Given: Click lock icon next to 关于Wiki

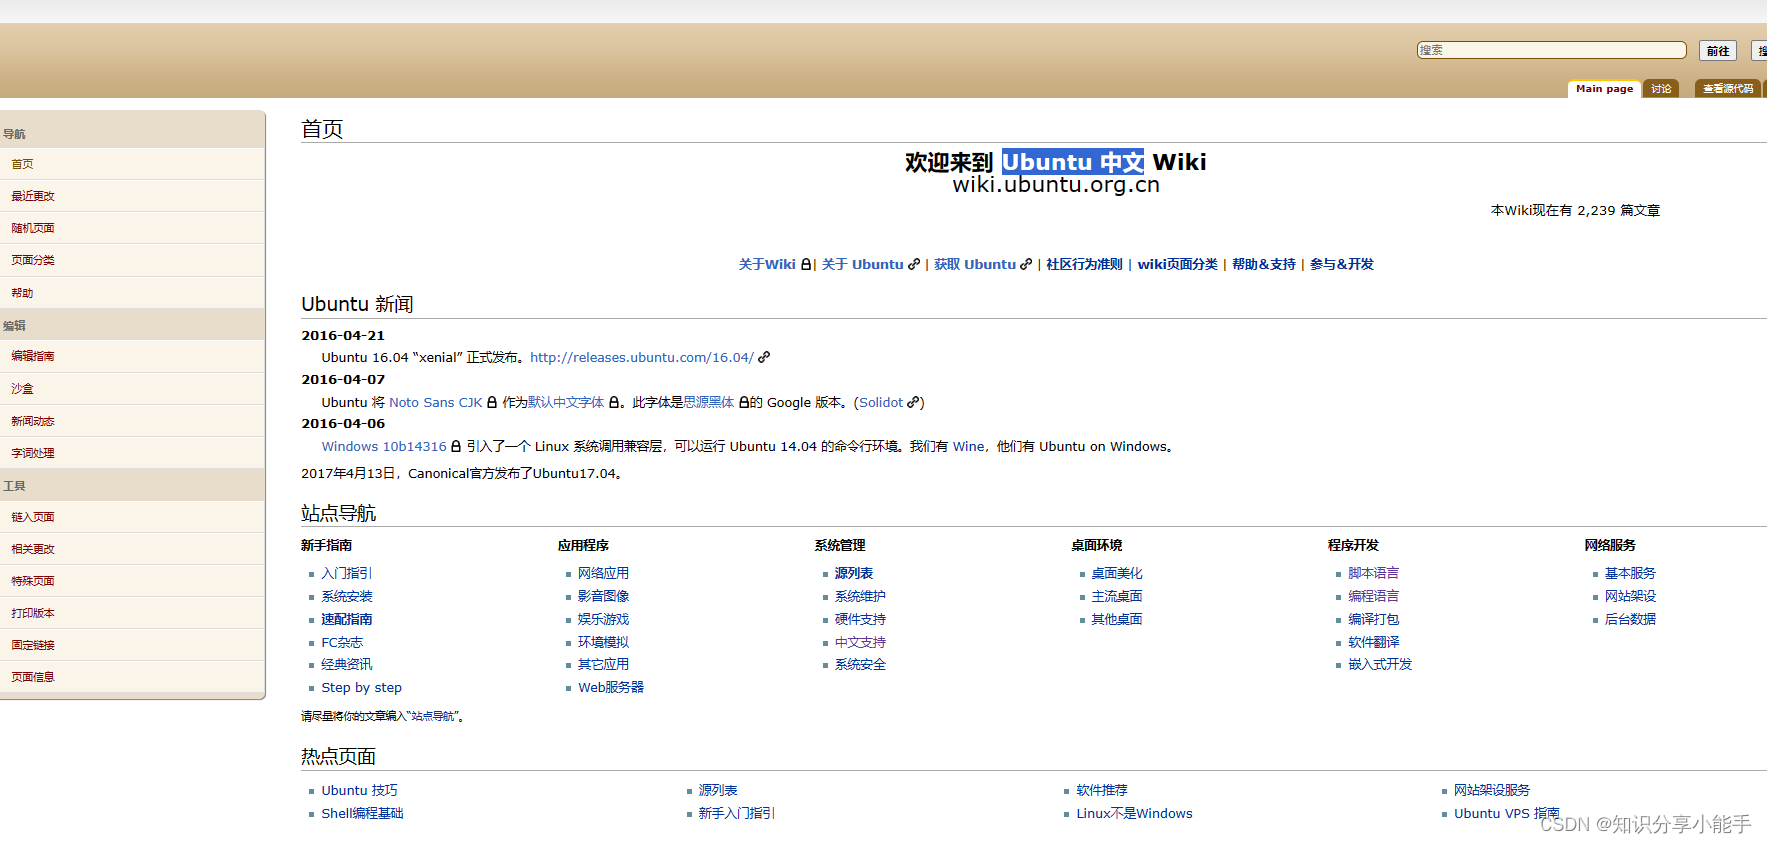Looking at the screenshot, I should (805, 264).
